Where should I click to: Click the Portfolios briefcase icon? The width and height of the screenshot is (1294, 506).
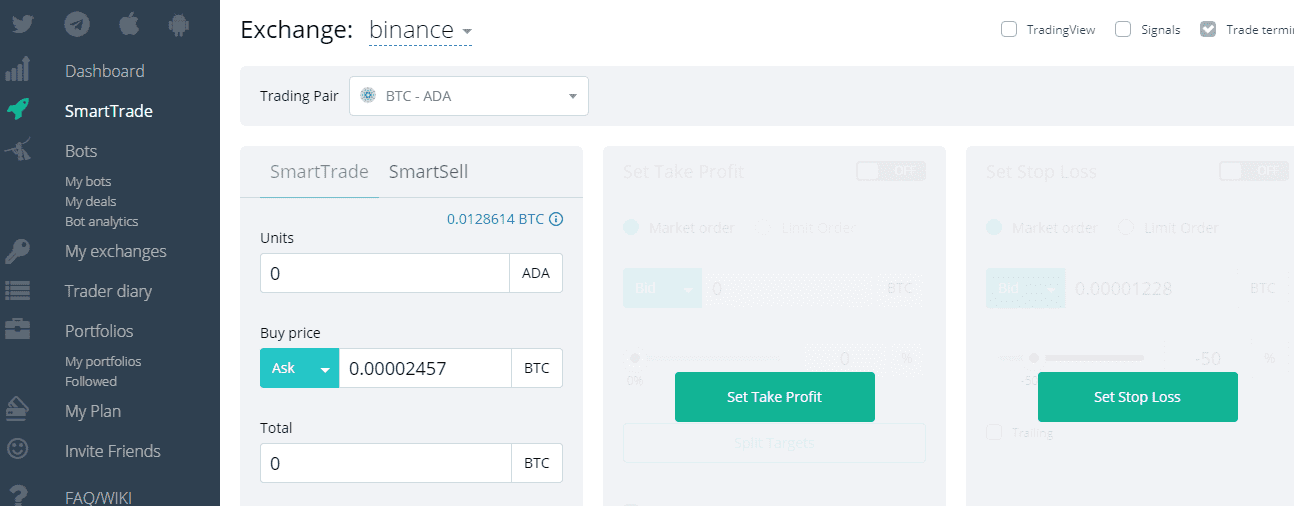coord(18,330)
